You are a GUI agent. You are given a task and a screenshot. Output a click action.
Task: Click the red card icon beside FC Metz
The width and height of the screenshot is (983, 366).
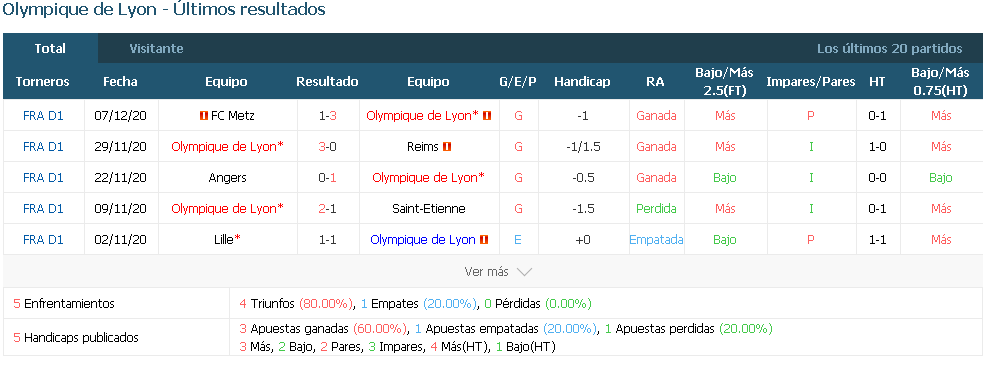pyautogui.click(x=203, y=115)
